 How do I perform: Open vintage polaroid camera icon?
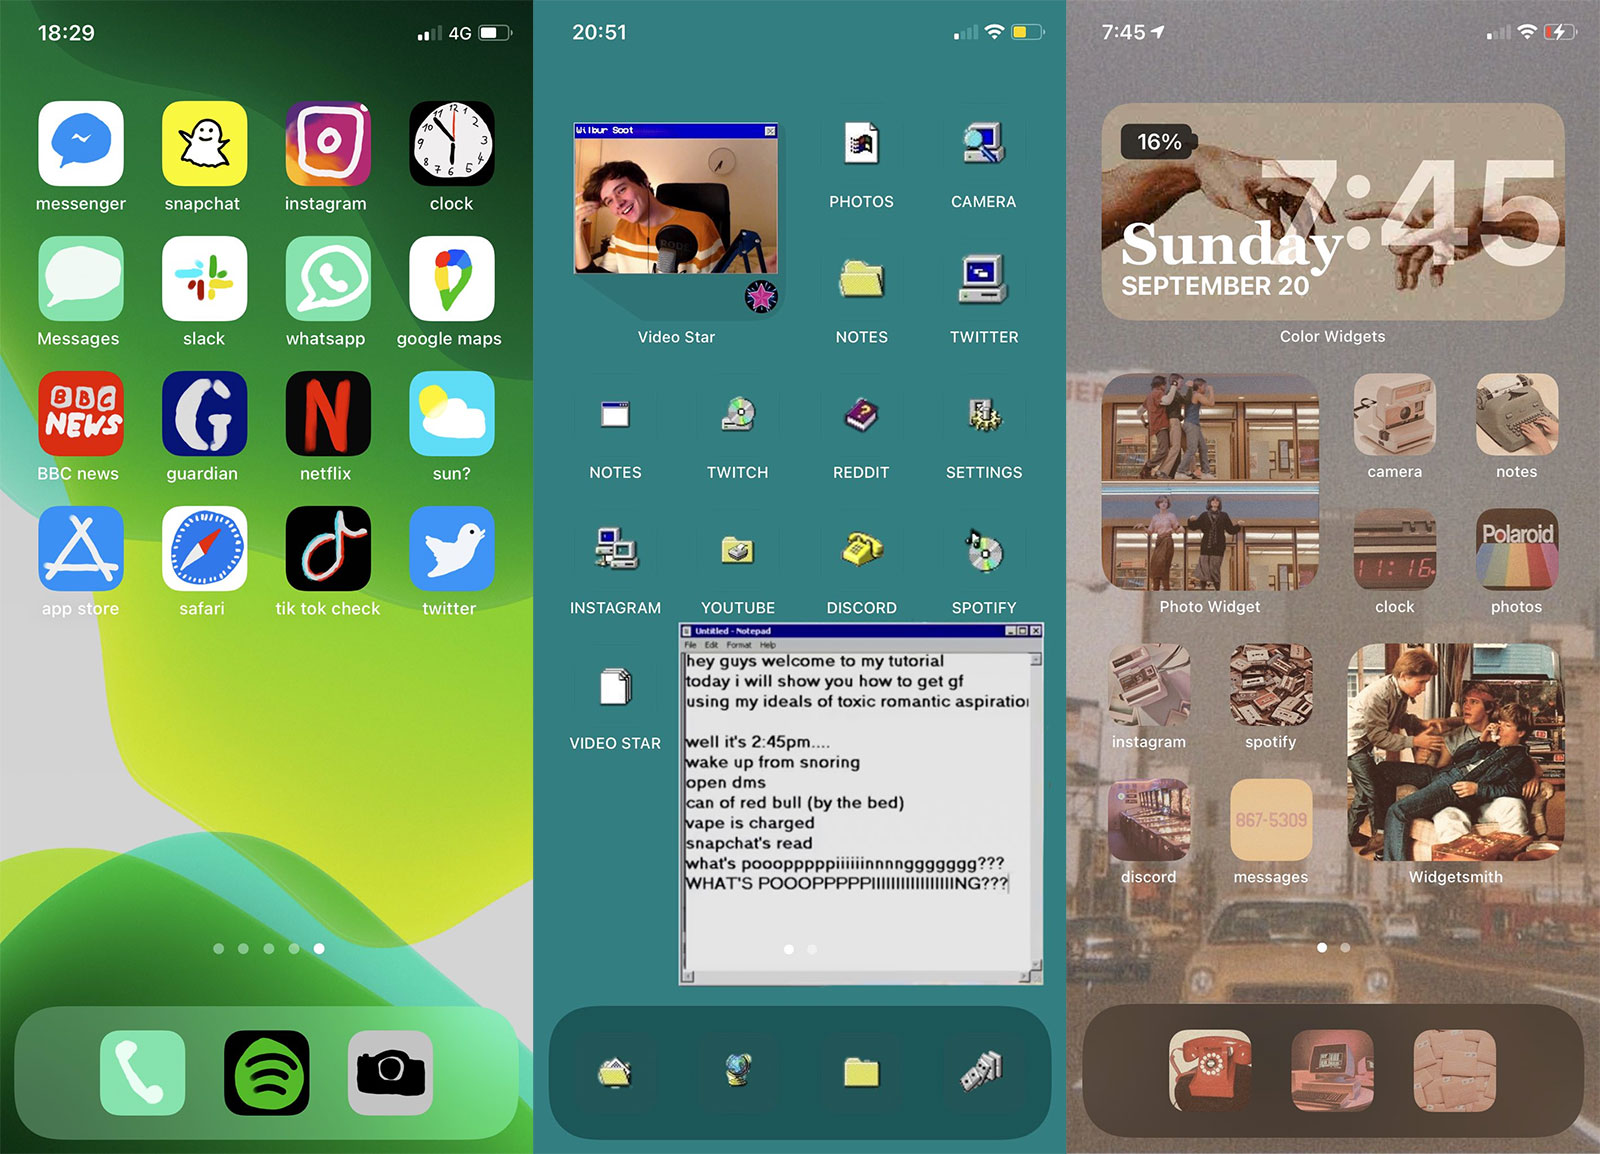1395,415
